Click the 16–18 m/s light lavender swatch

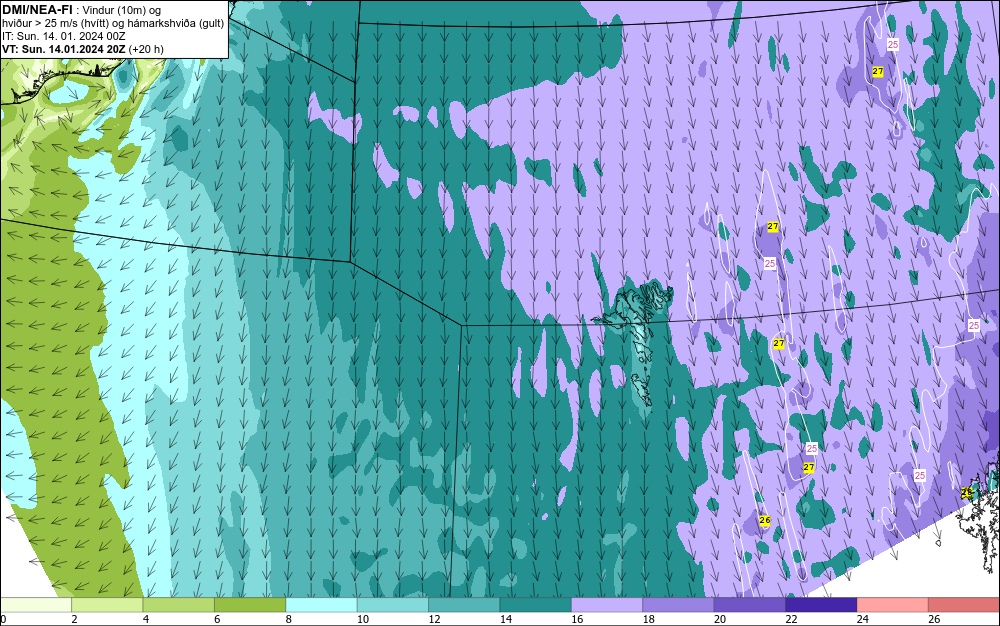tap(607, 605)
